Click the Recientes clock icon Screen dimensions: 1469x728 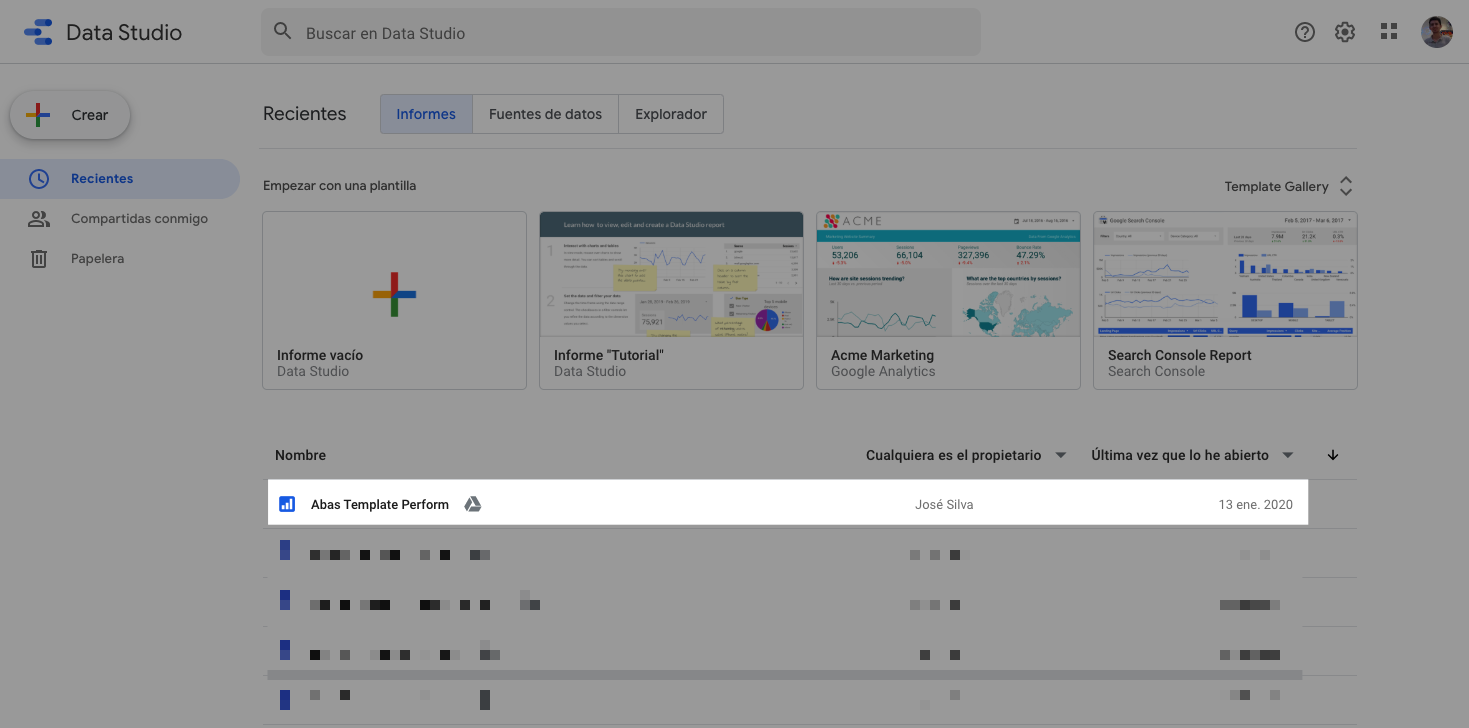click(x=39, y=179)
